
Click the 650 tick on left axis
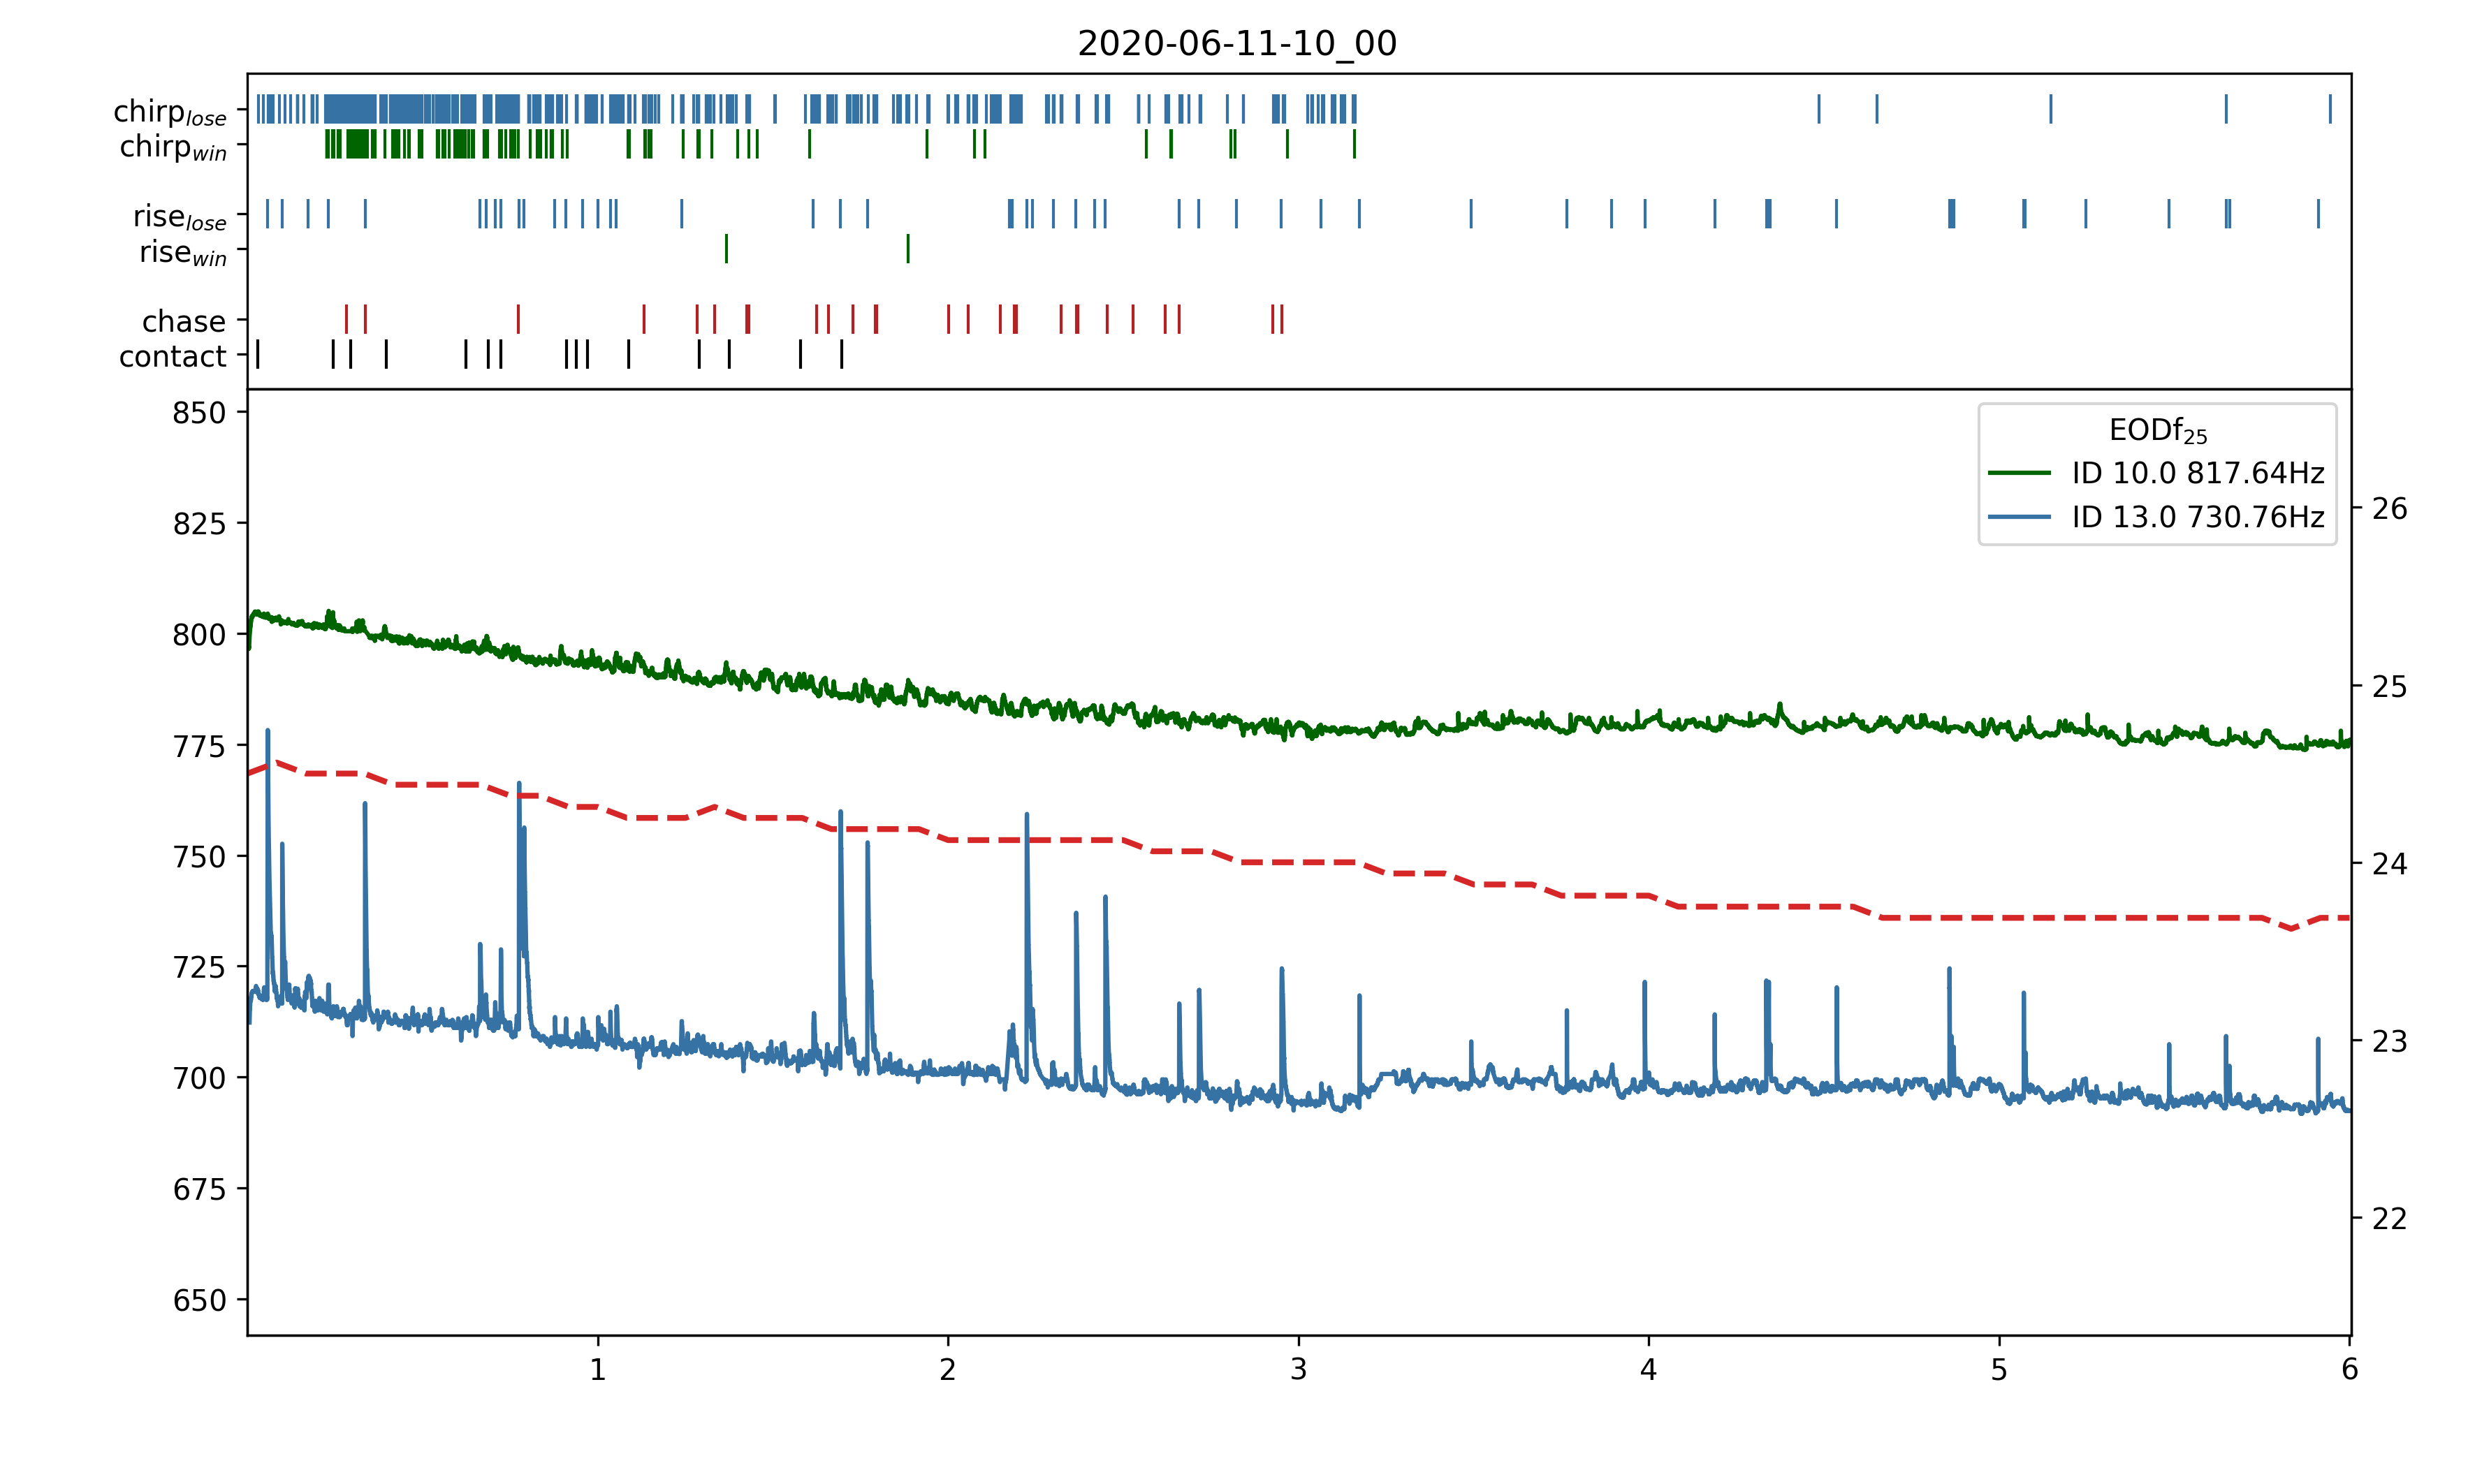tap(199, 1300)
